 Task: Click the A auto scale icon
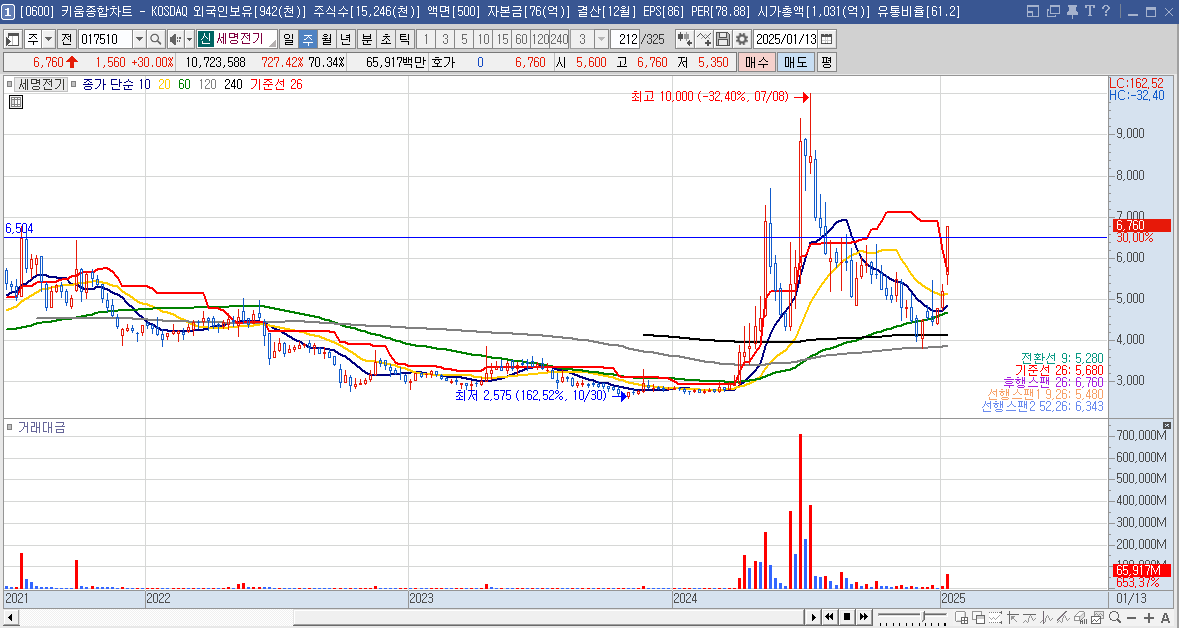point(1165,617)
